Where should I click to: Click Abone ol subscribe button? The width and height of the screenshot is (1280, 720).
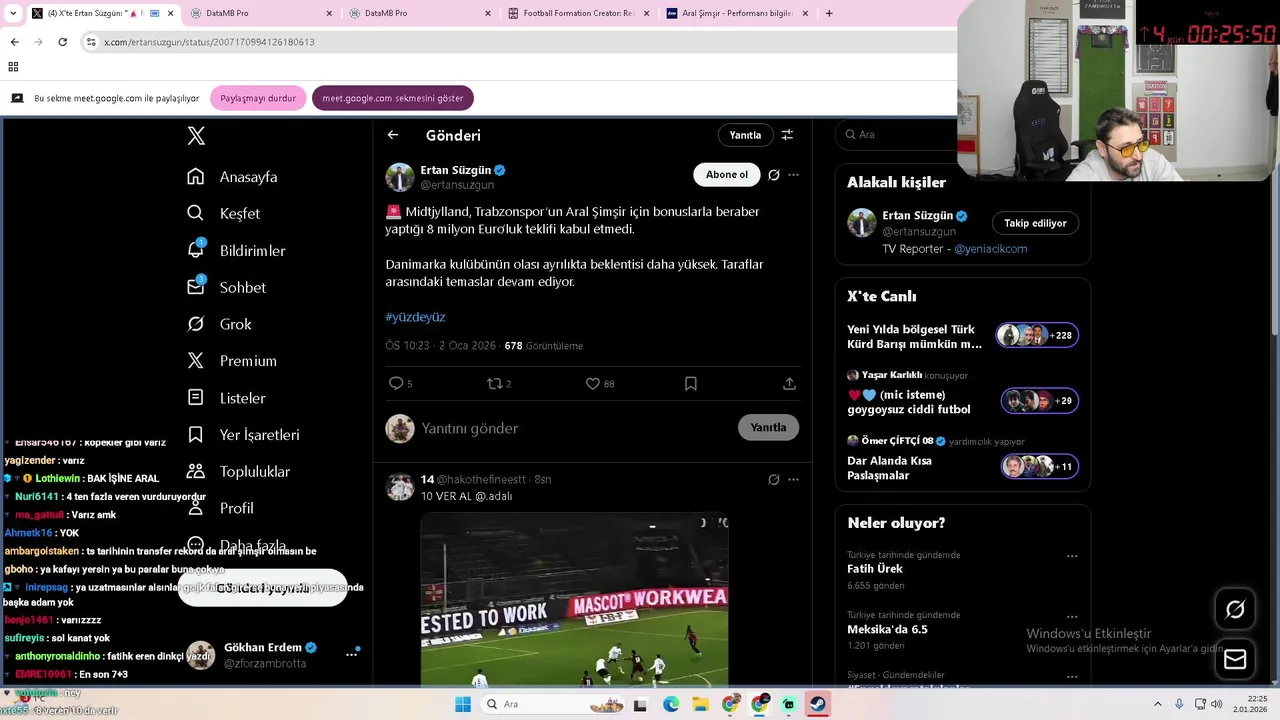click(x=727, y=175)
